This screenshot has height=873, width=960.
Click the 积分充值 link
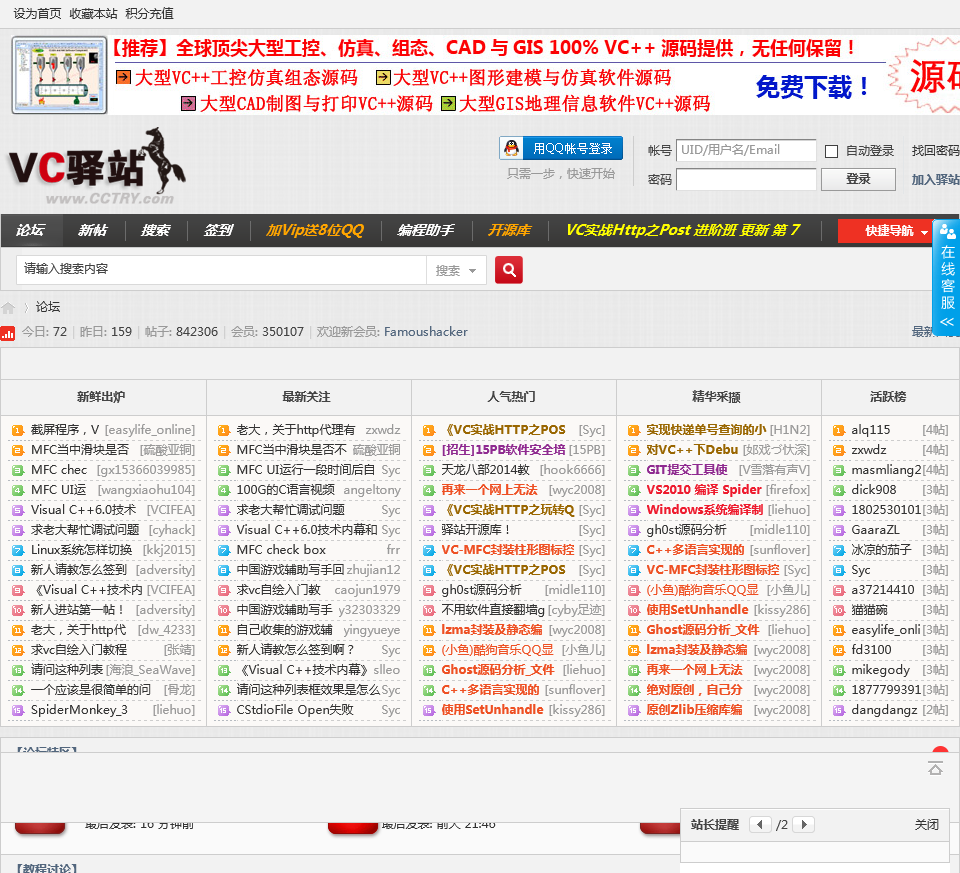click(149, 13)
